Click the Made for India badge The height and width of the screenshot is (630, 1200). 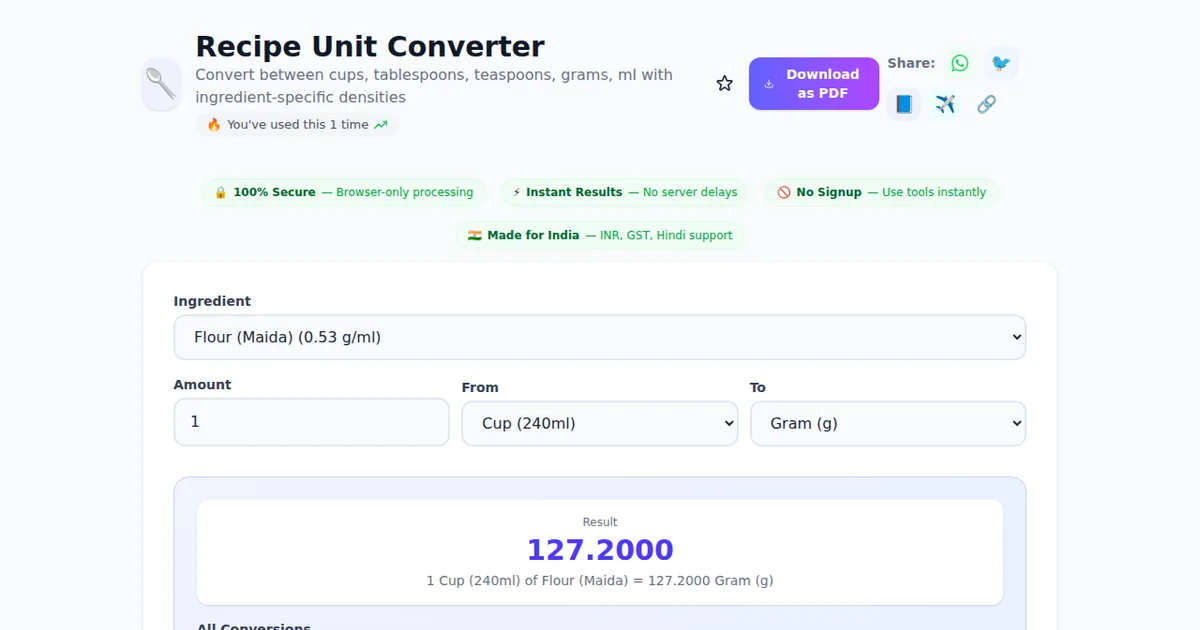[x=600, y=235]
